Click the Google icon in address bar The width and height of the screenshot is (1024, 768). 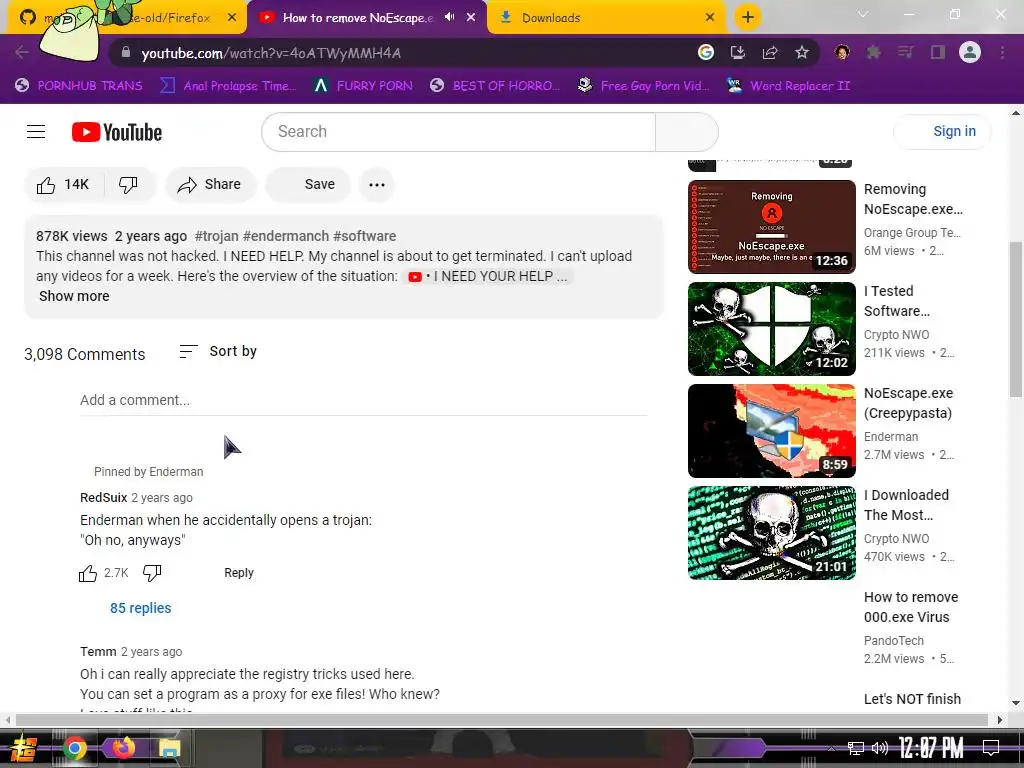[706, 52]
